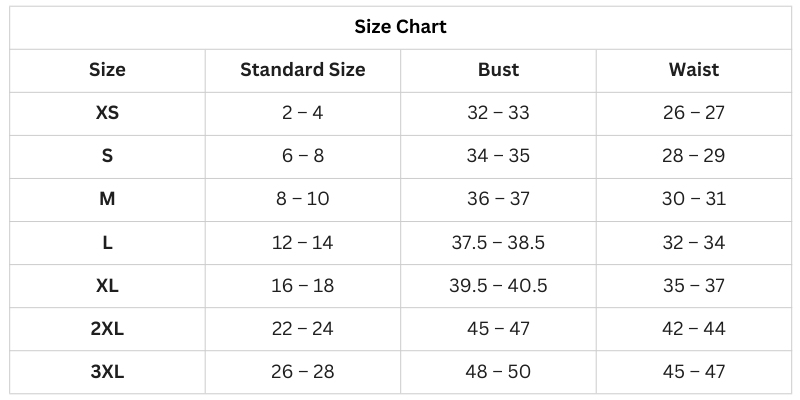Click the 30 – 31 waist cell
Screen dimensions: 800x400
pos(694,199)
